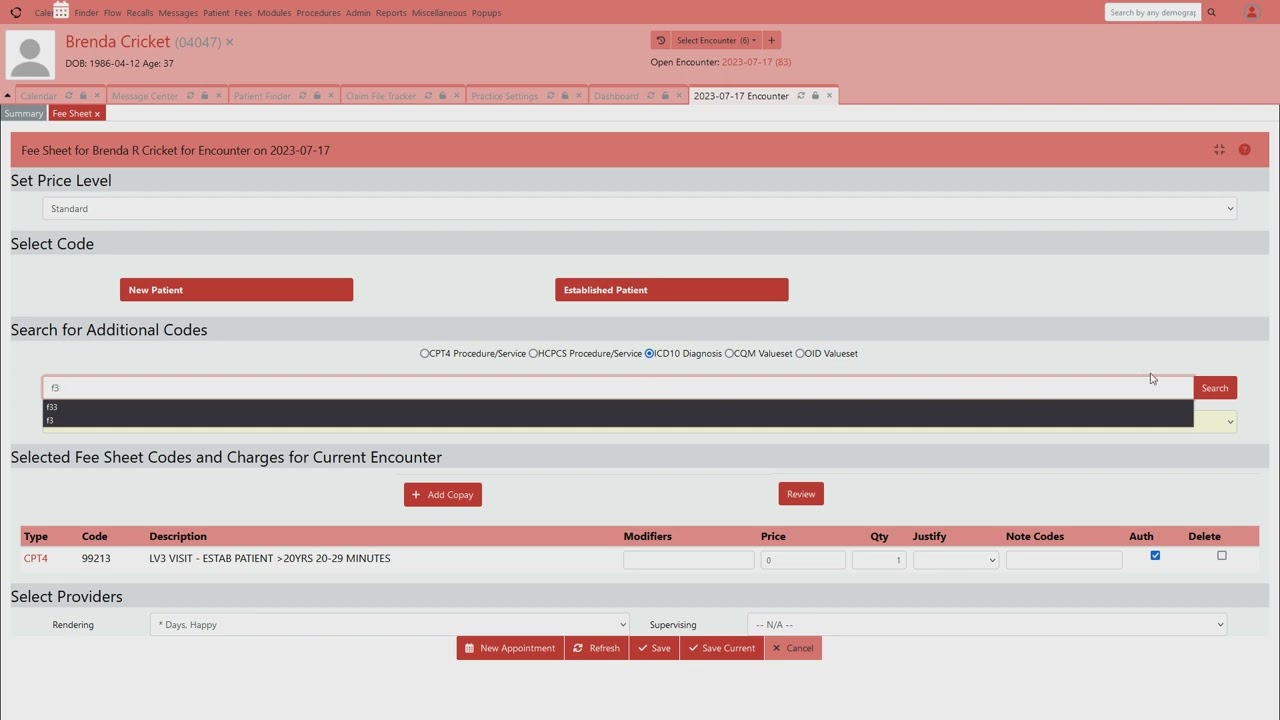1280x720 pixels.
Task: Refresh the Message Center tab
Action: (x=190, y=96)
